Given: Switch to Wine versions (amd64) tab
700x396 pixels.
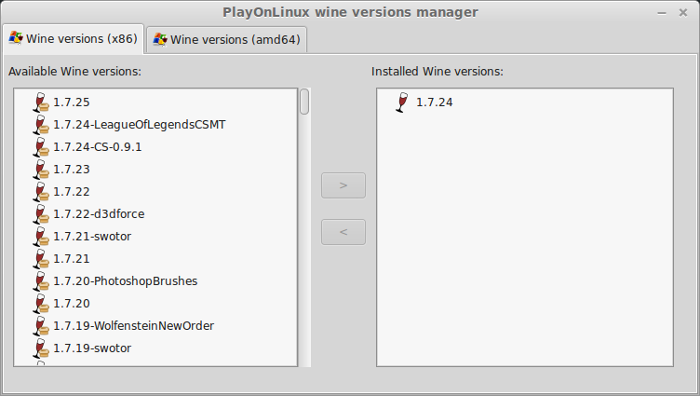Looking at the screenshot, I should tap(226, 39).
